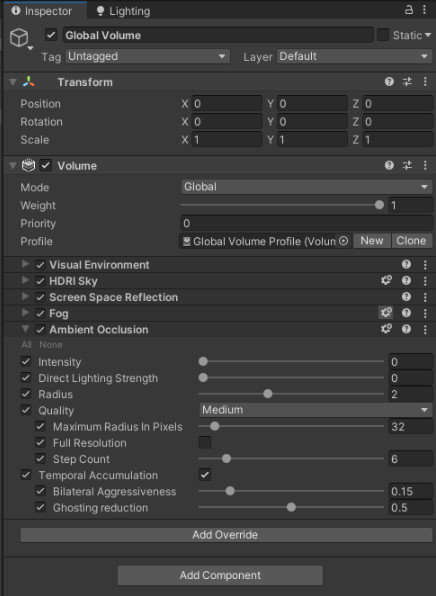
Task: Click the Add Override button
Action: (x=226, y=535)
